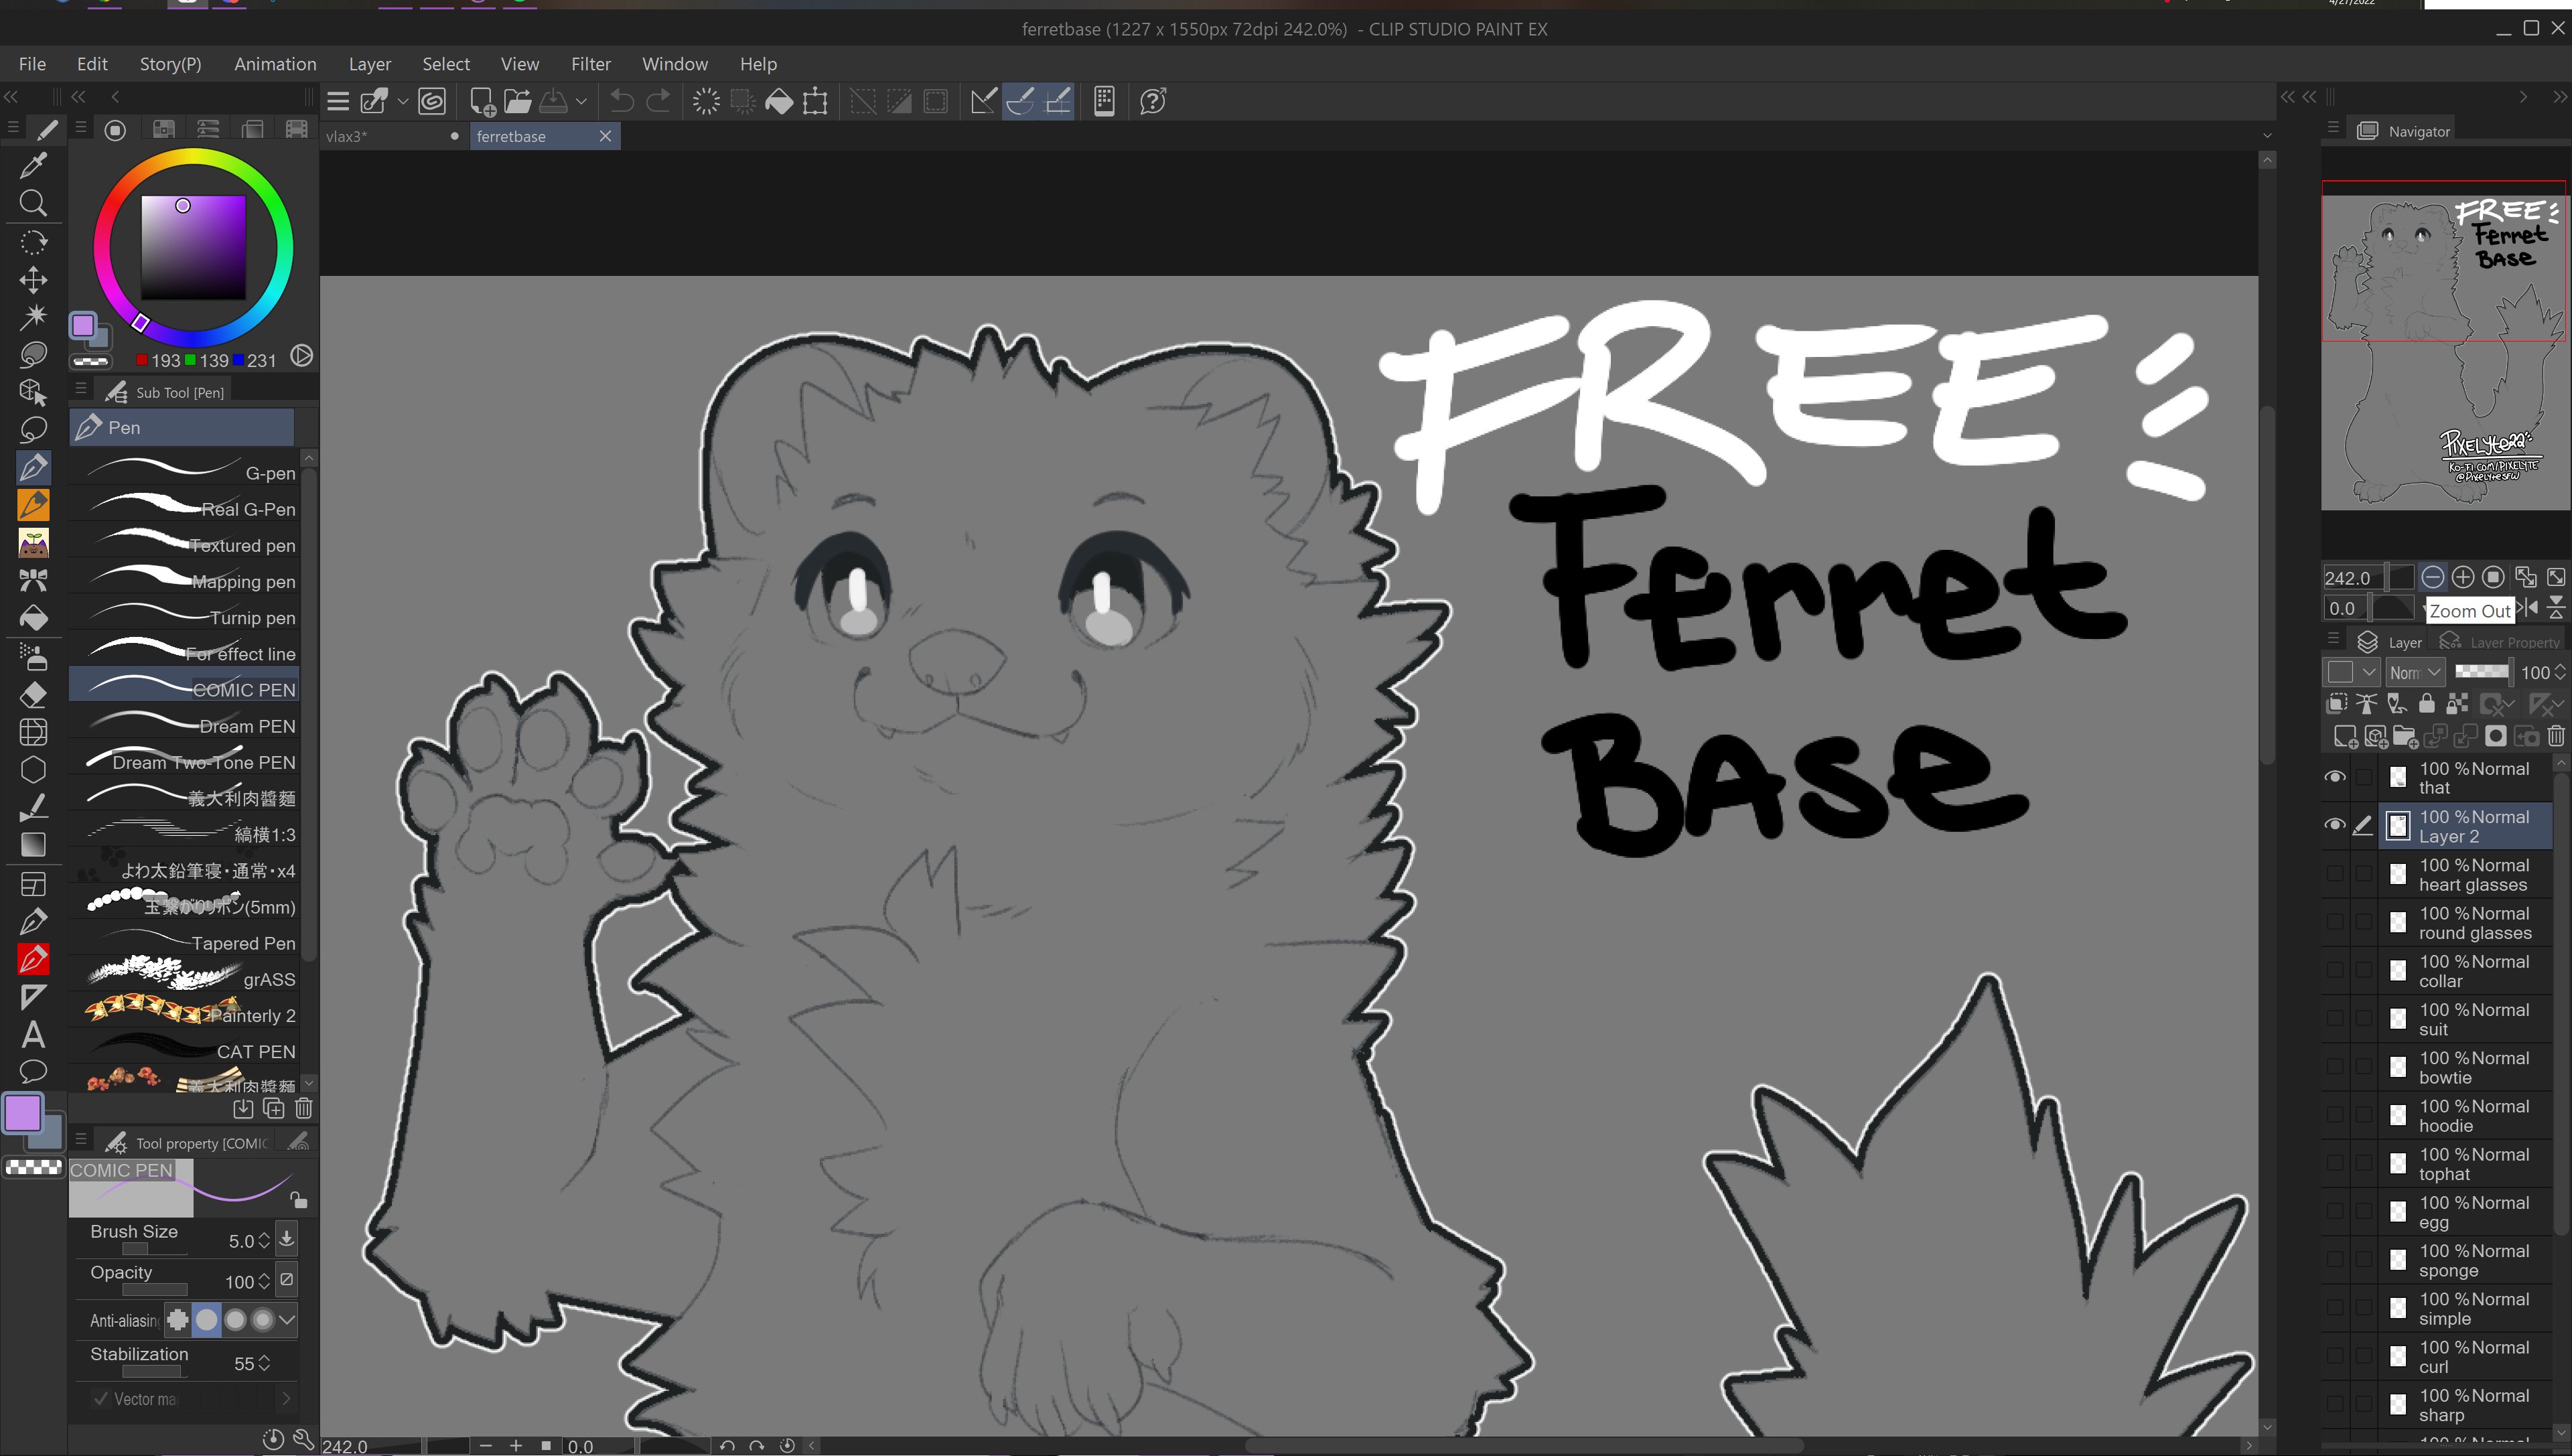Pick the Text tool

click(x=33, y=1034)
